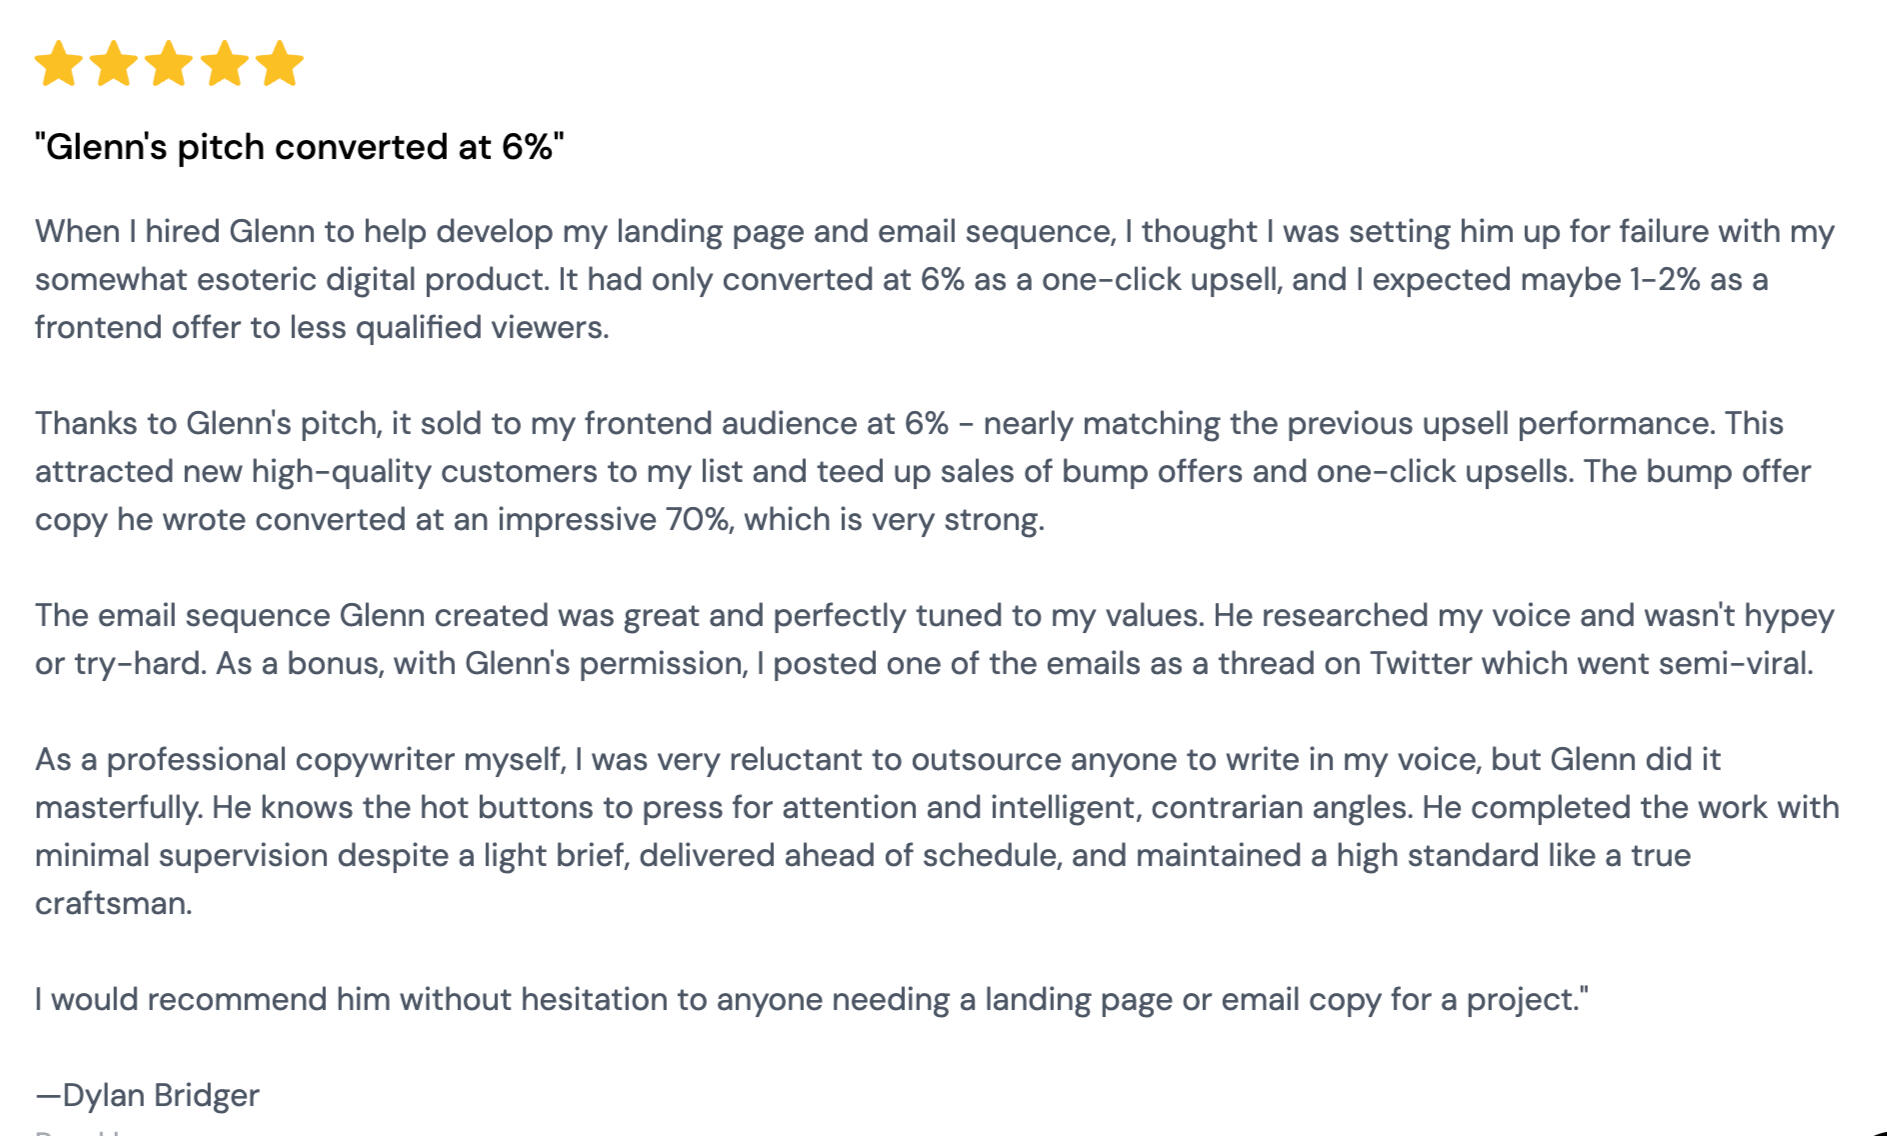Select the fifth gold rating star
1887x1136 pixels.
coord(280,64)
